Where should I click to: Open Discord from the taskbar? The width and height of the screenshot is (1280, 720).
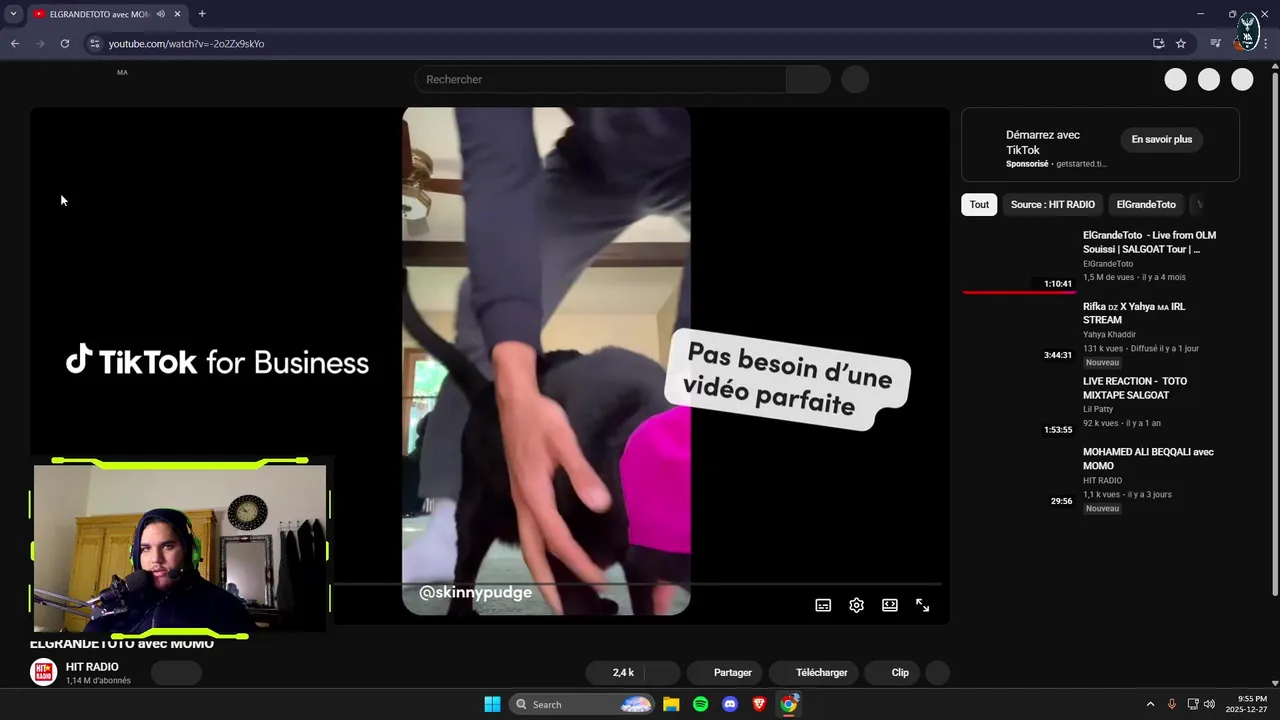pyautogui.click(x=730, y=704)
